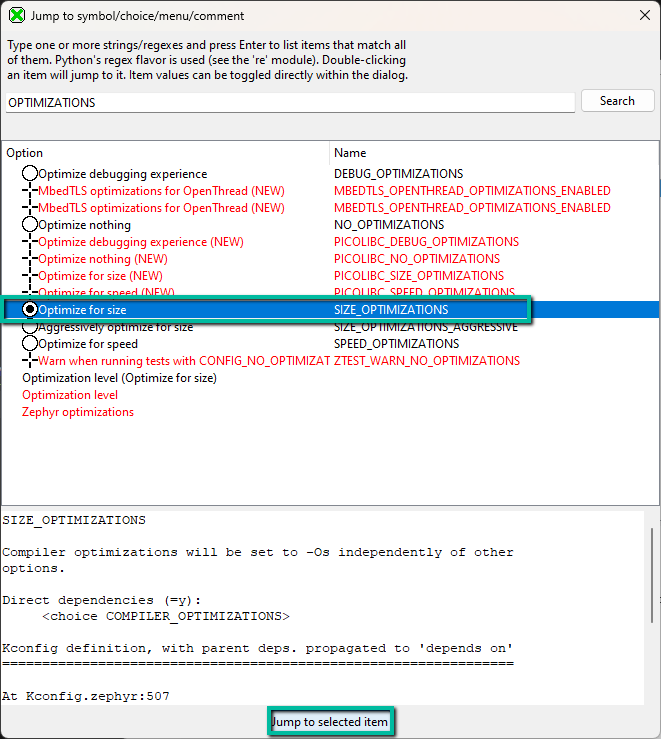
Task: Click the search text input field
Action: point(290,102)
